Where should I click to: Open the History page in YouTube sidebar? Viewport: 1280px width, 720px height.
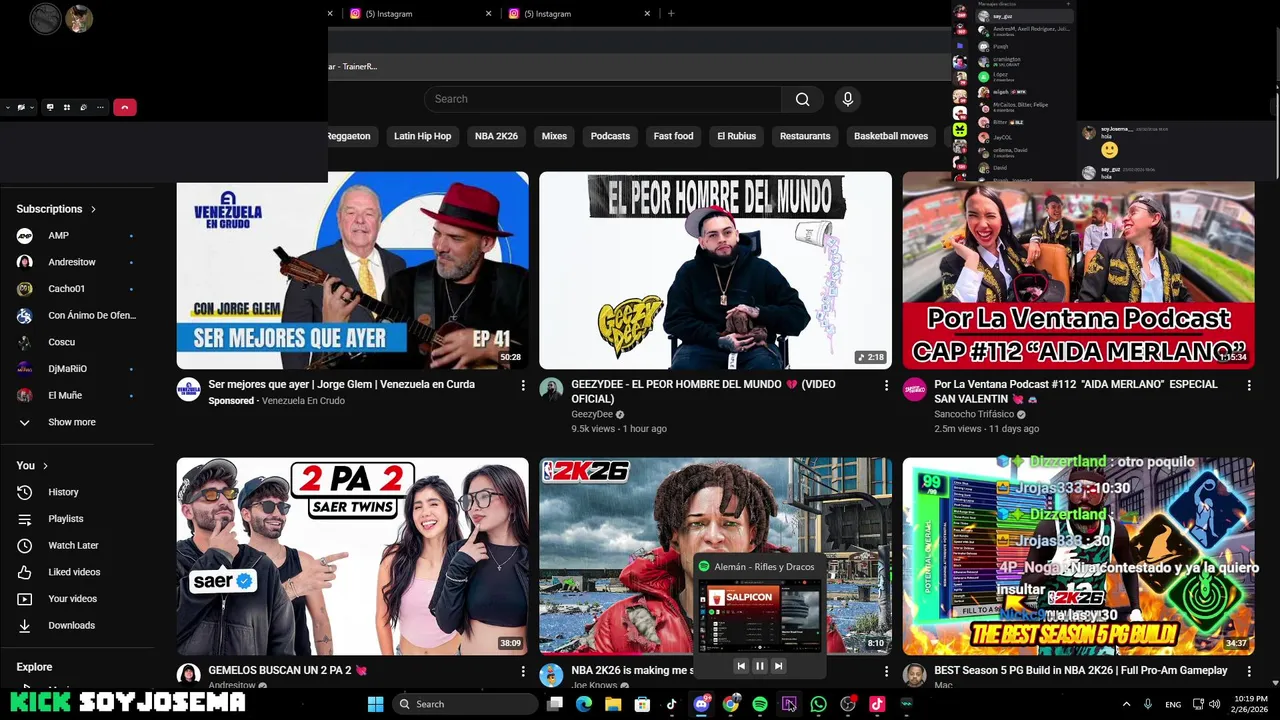pos(63,492)
